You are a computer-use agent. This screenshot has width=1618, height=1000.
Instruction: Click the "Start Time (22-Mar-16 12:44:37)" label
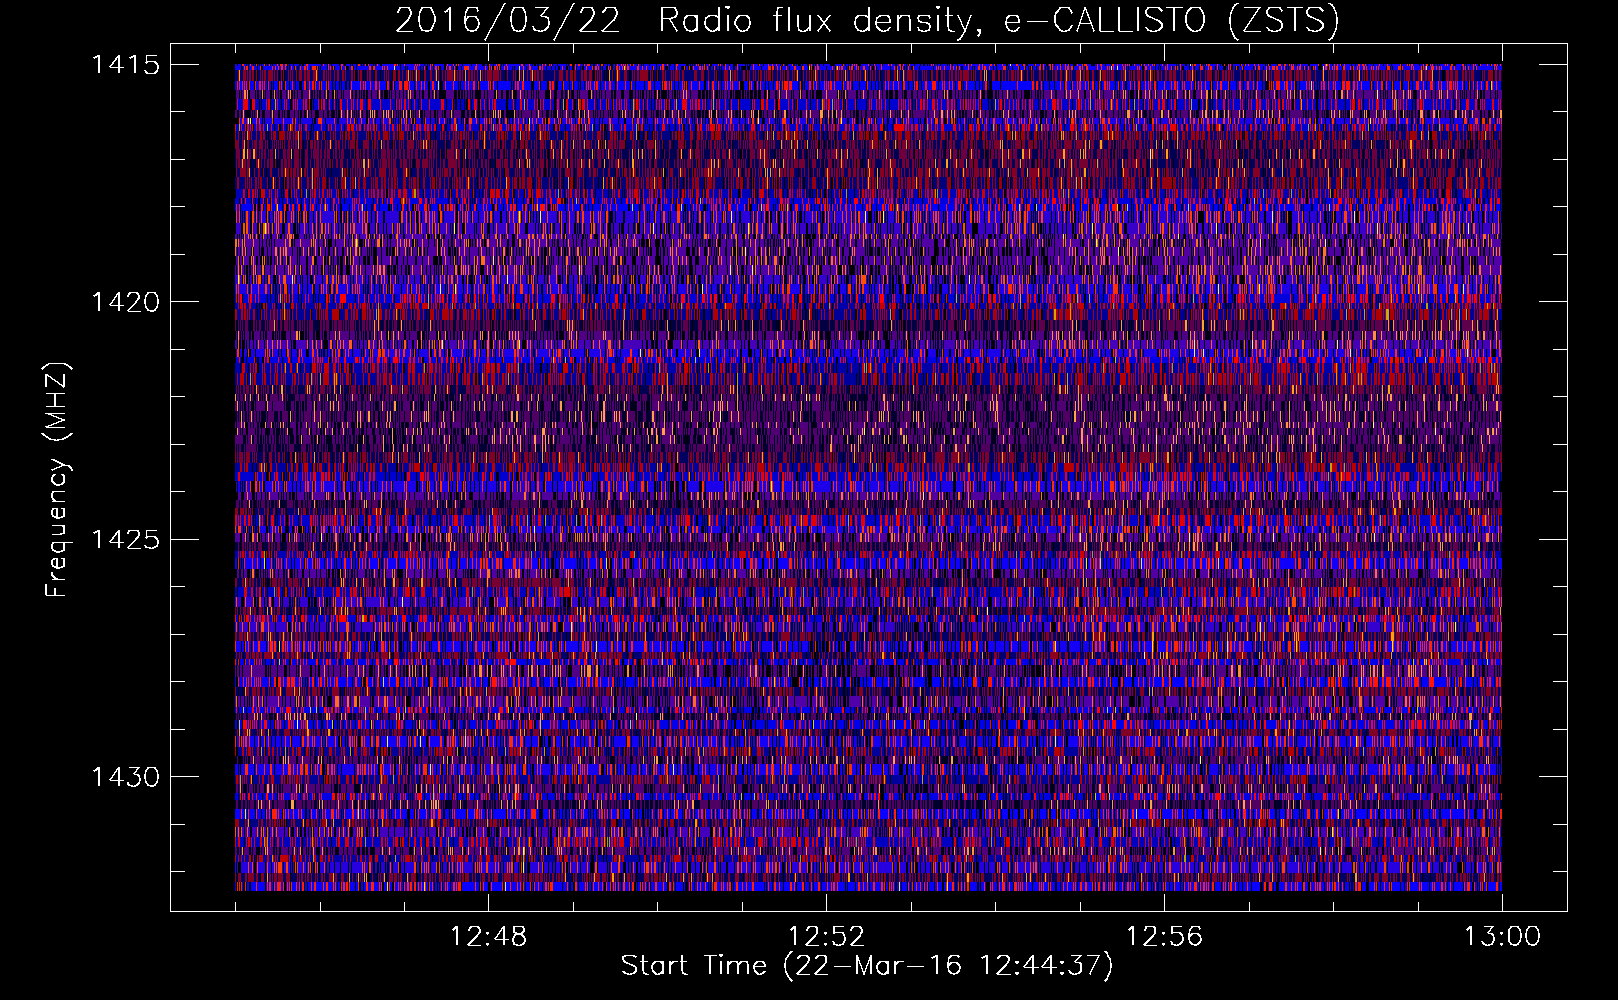point(867,967)
